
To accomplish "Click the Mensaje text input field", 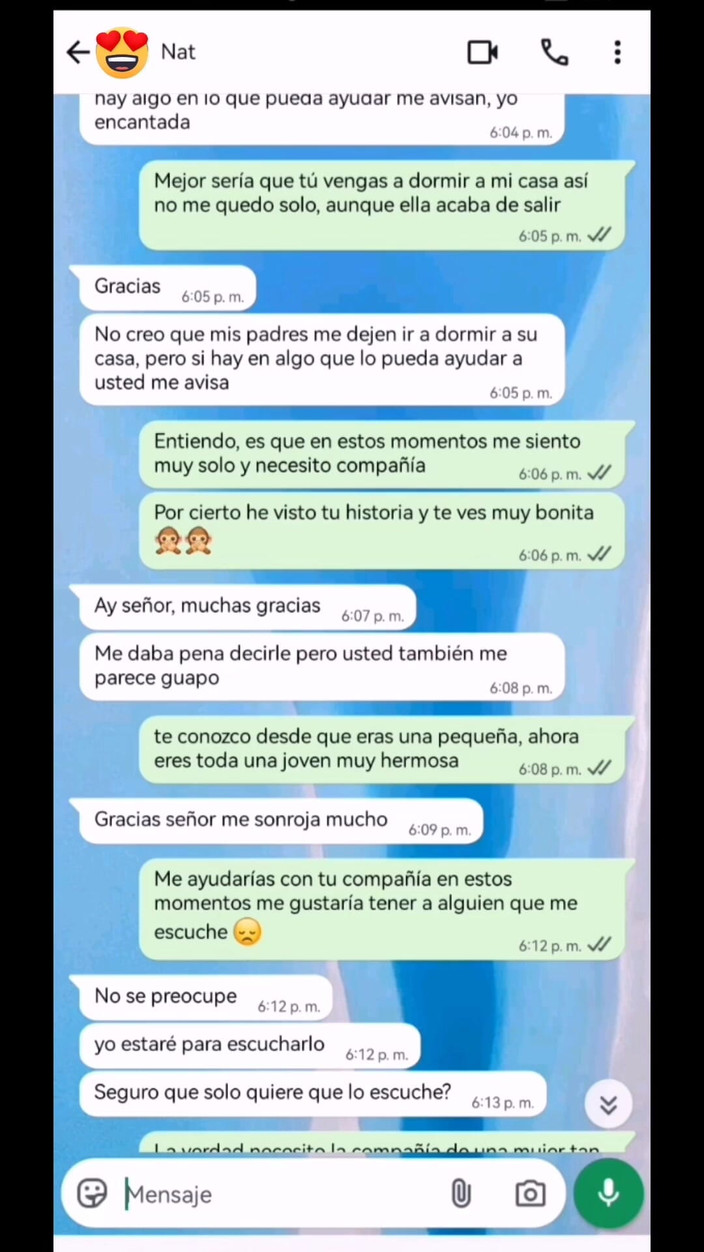I will (x=283, y=1194).
